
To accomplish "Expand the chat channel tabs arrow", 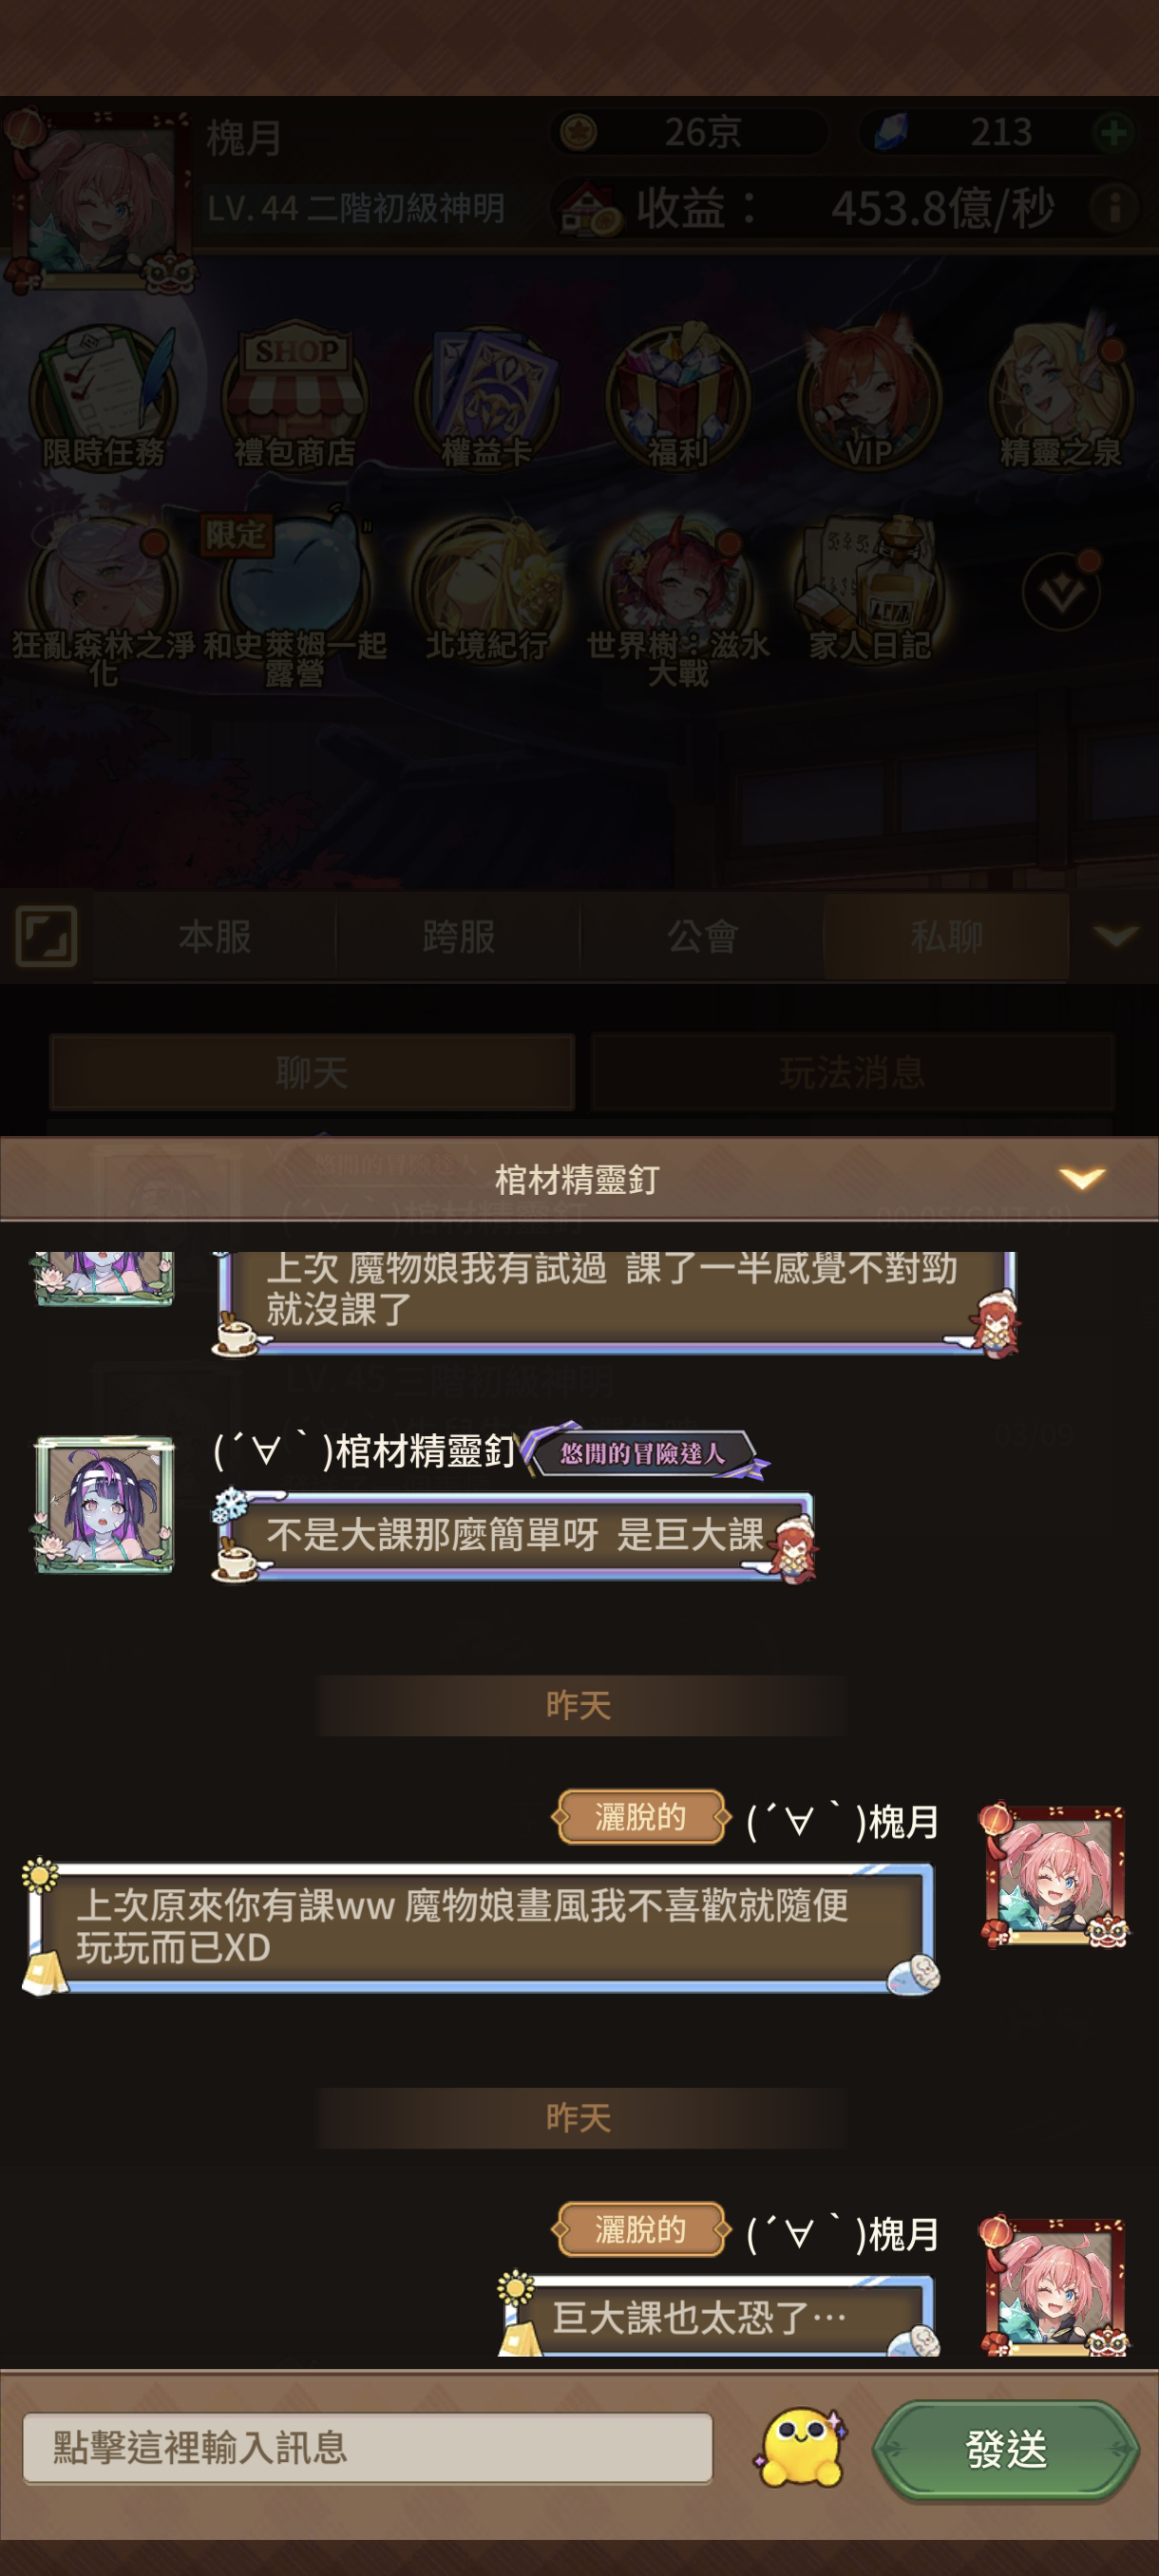I will (x=1115, y=936).
